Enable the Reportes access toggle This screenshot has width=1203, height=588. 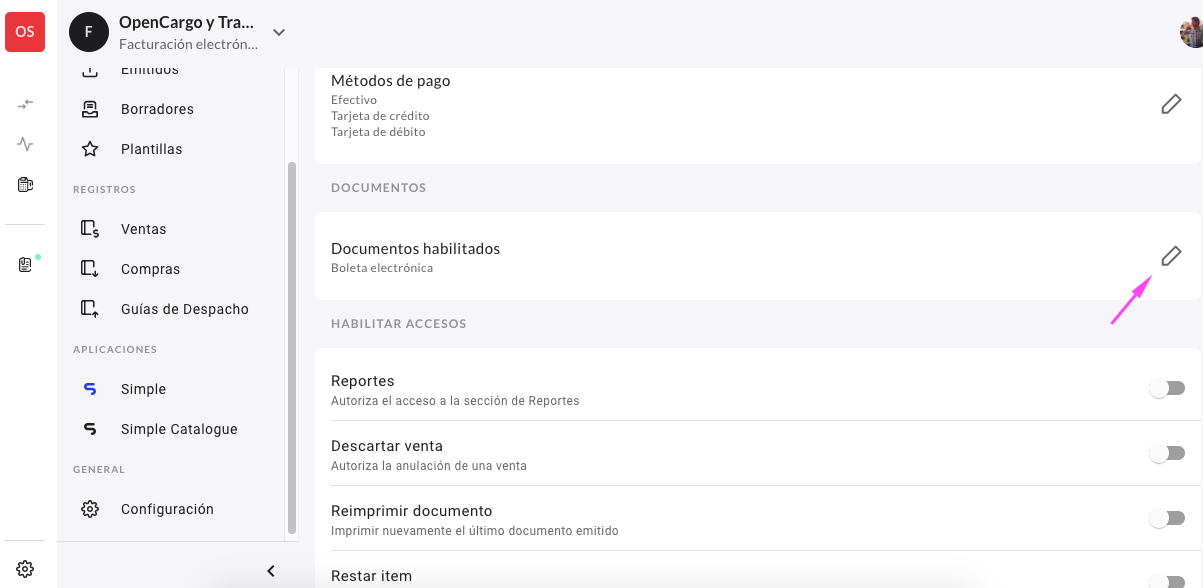pyautogui.click(x=1167, y=388)
